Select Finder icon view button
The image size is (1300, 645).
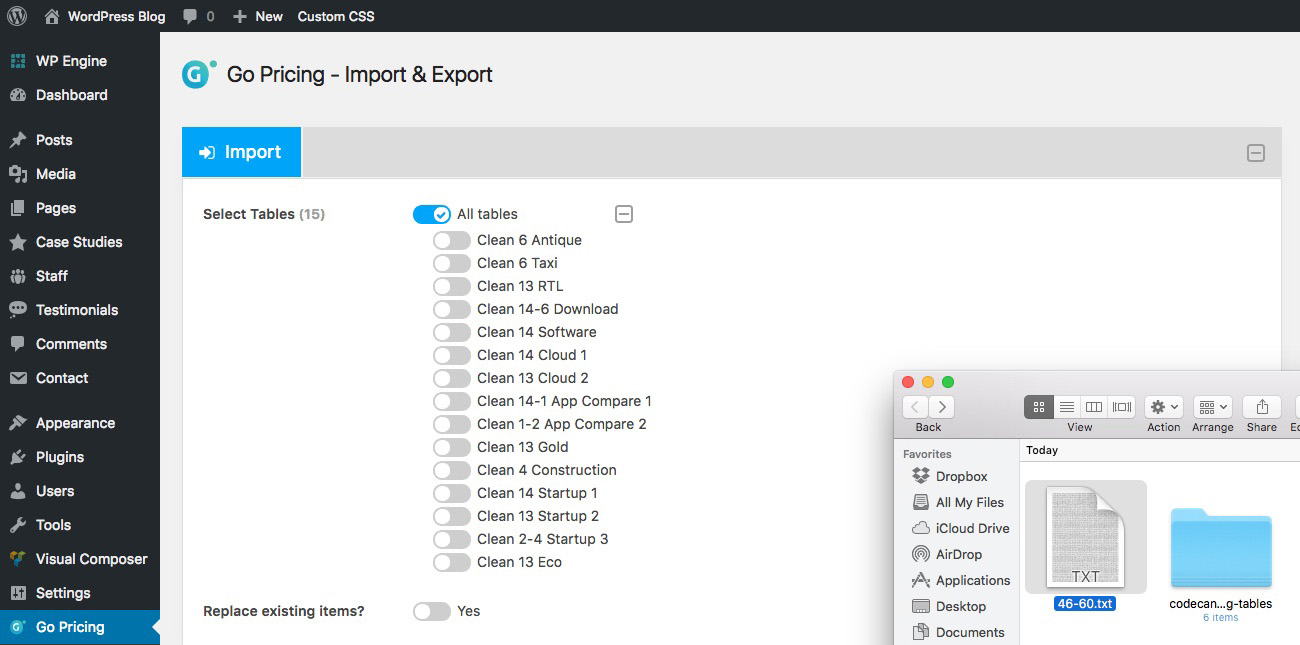(1038, 407)
